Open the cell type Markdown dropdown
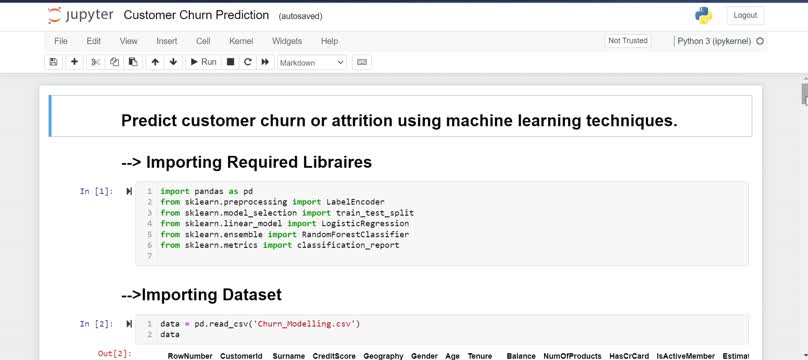The width and height of the screenshot is (808, 360). coord(312,62)
